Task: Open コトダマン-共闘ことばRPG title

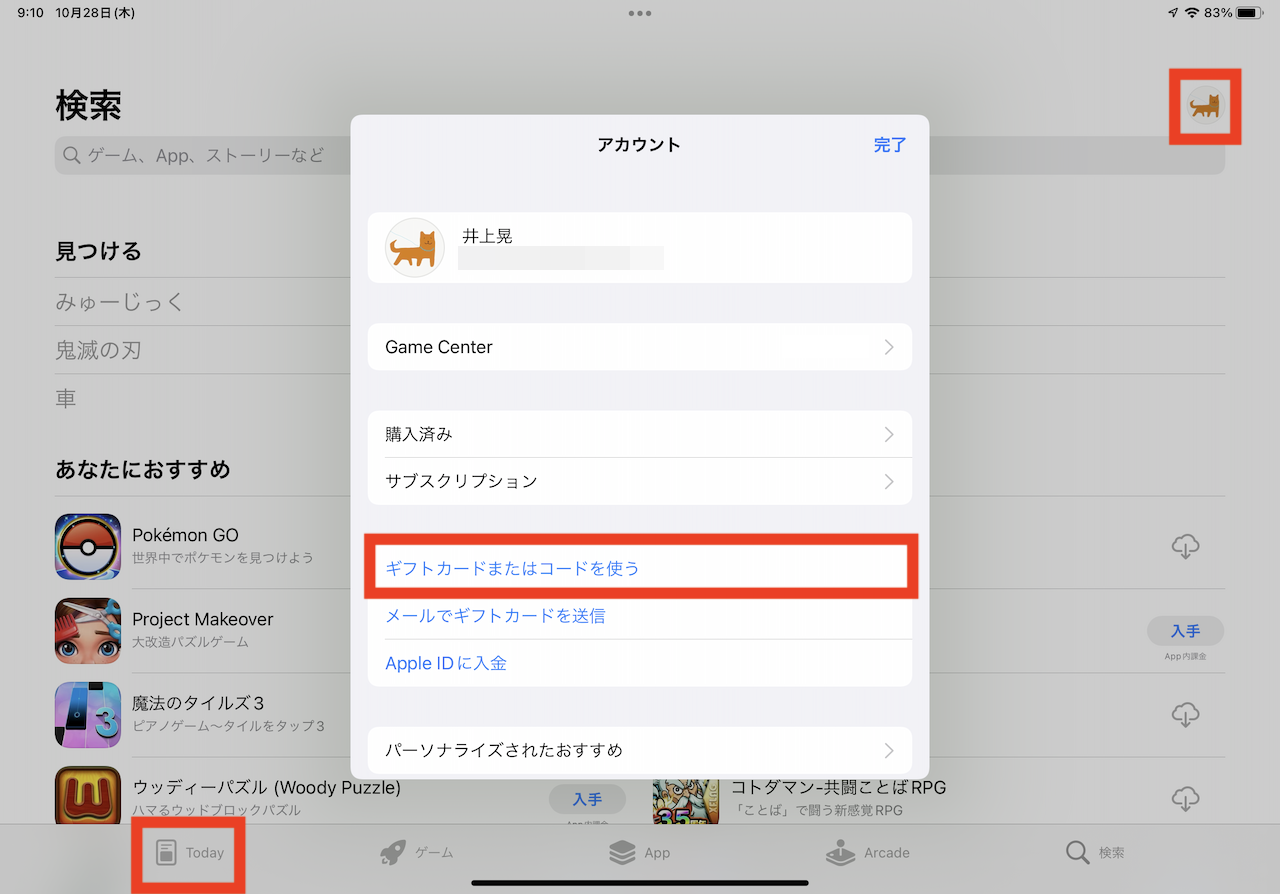Action: coord(838,787)
